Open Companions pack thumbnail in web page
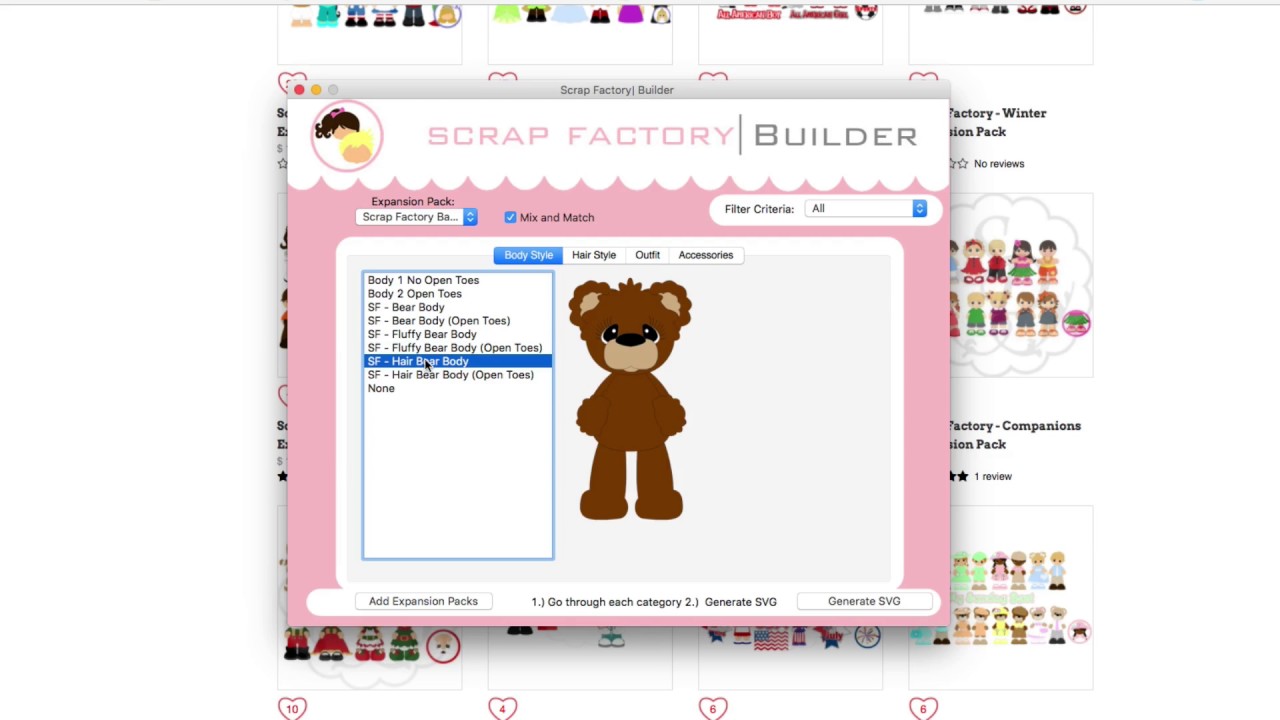 [1020, 285]
